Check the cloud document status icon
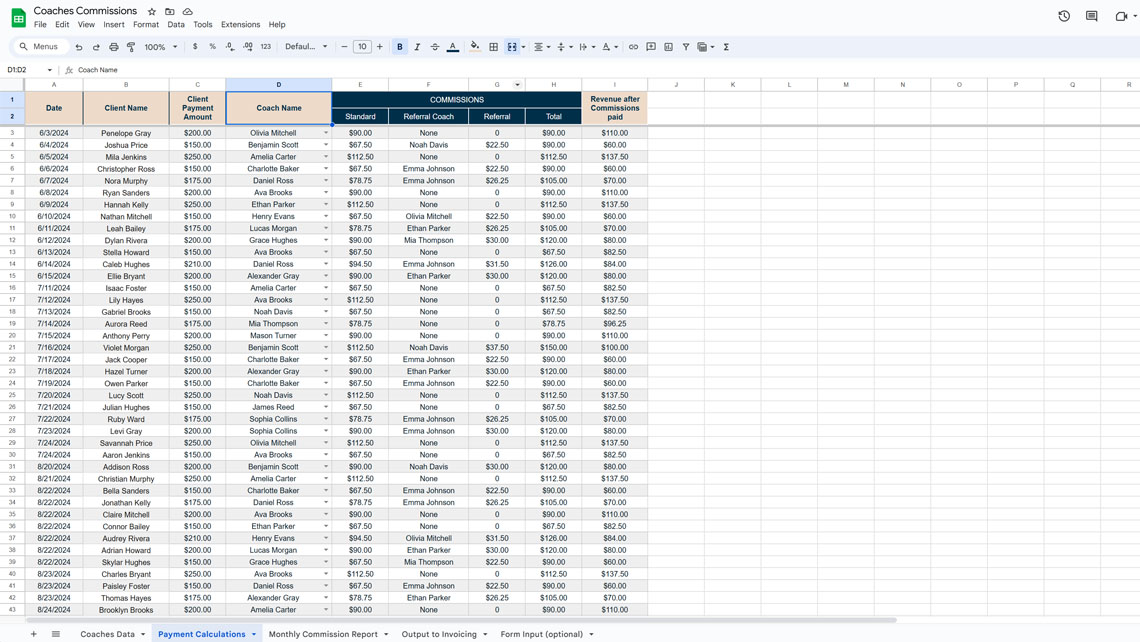1140x642 pixels. [188, 12]
